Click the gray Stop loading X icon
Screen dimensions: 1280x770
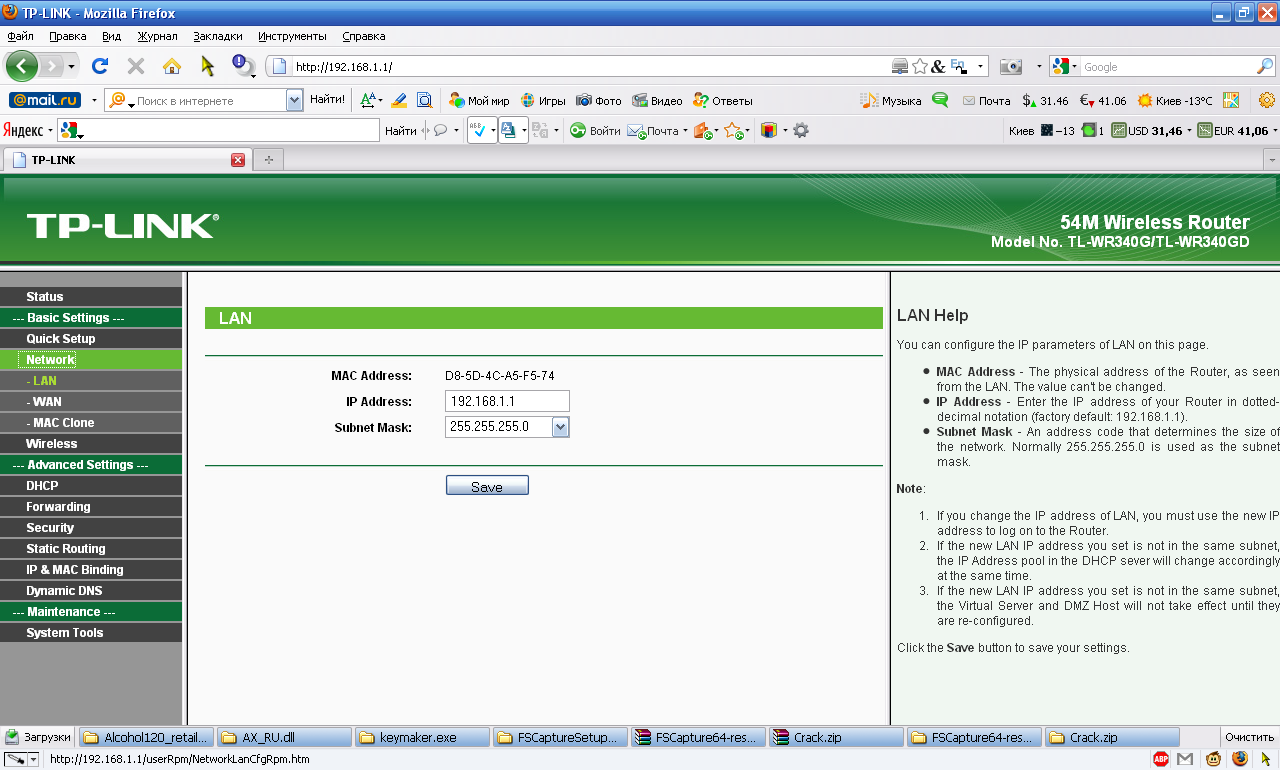136,66
